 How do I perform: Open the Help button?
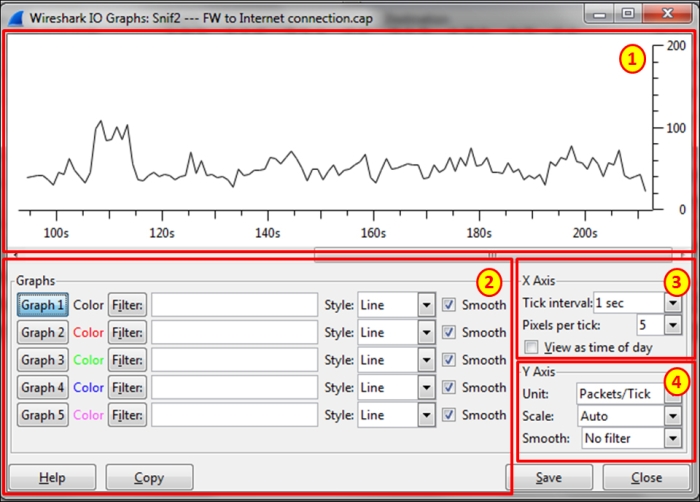pos(52,478)
